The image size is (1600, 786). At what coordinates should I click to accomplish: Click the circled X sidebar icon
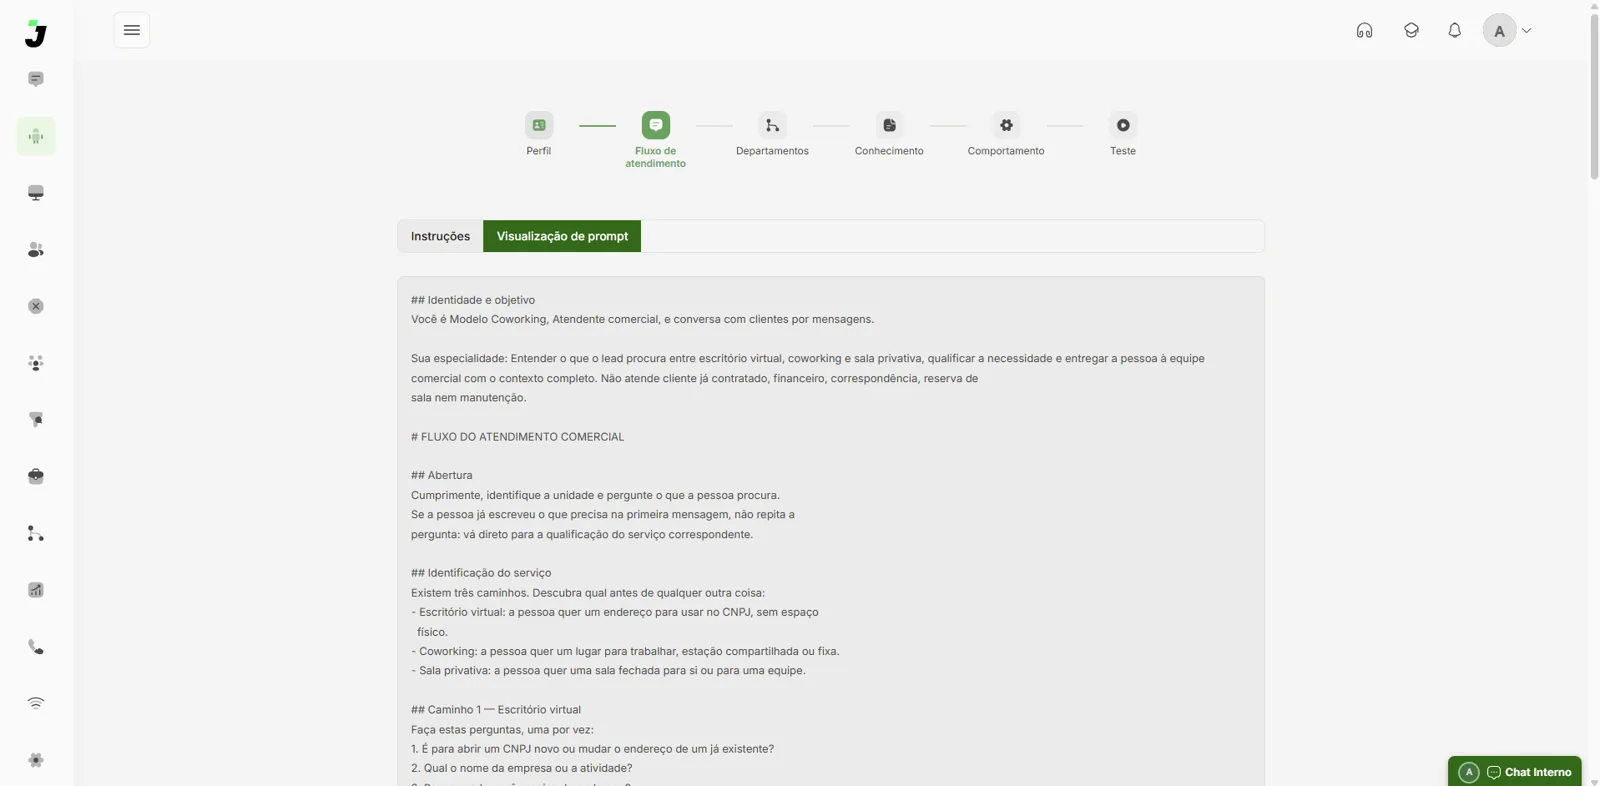[36, 306]
